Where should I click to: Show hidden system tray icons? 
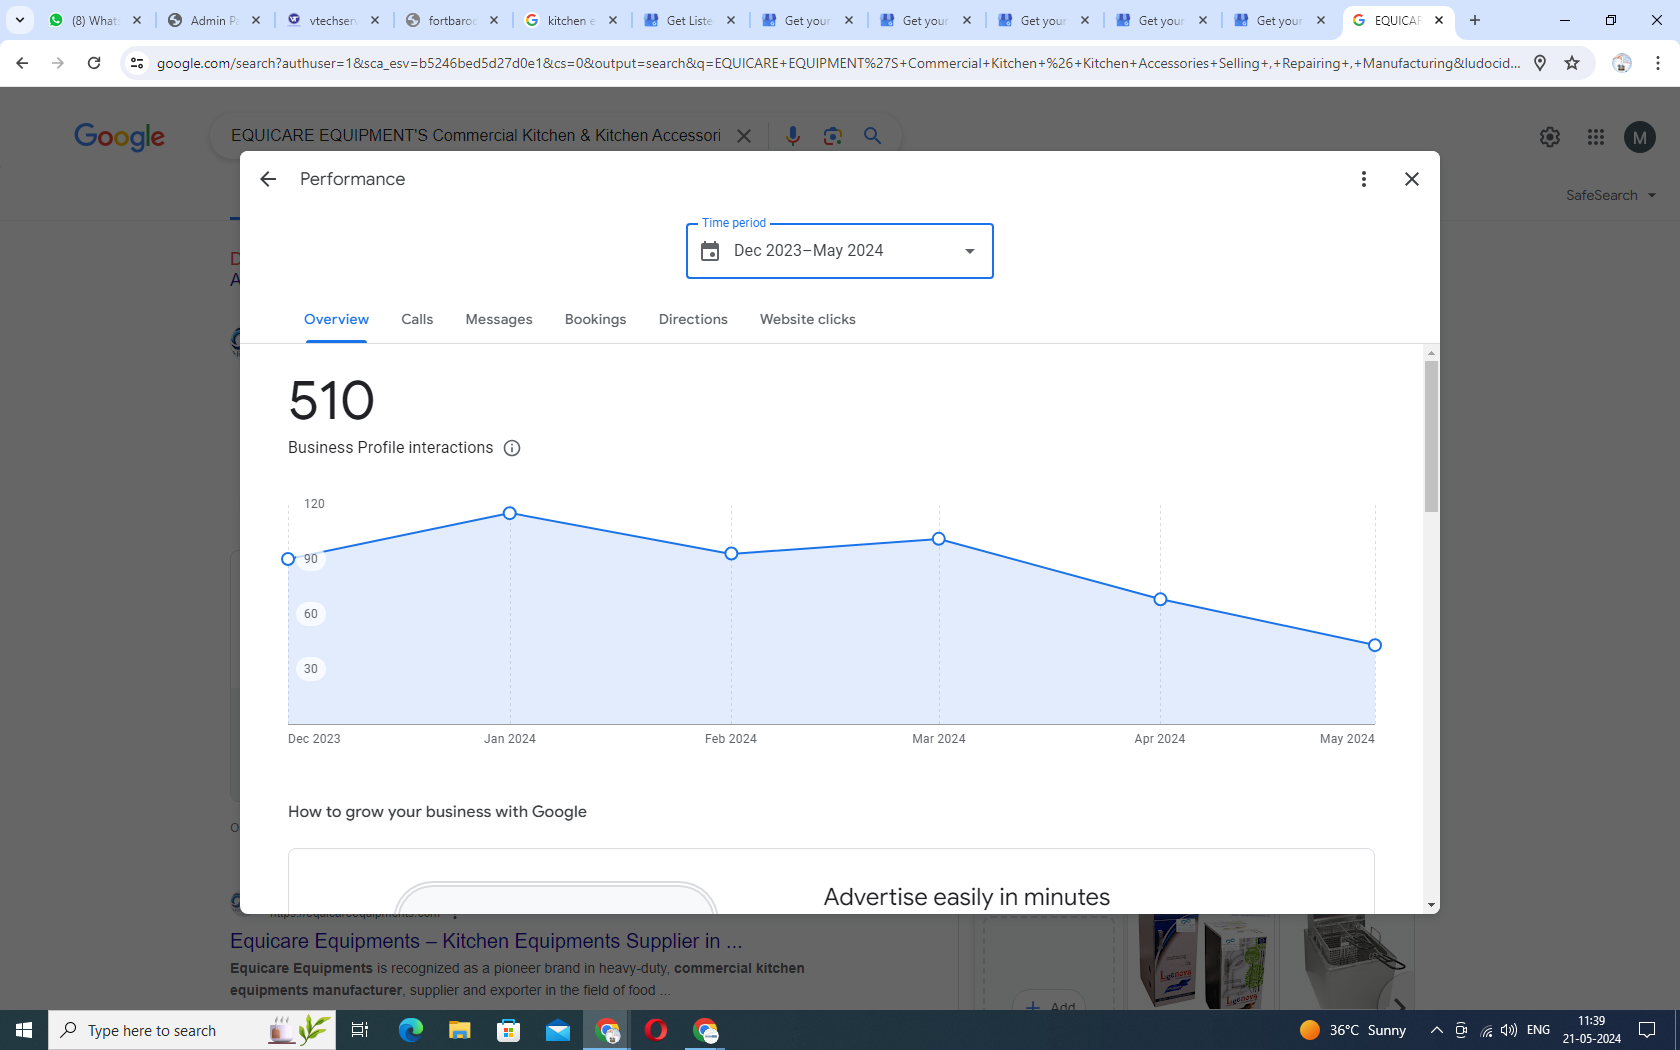point(1436,1030)
